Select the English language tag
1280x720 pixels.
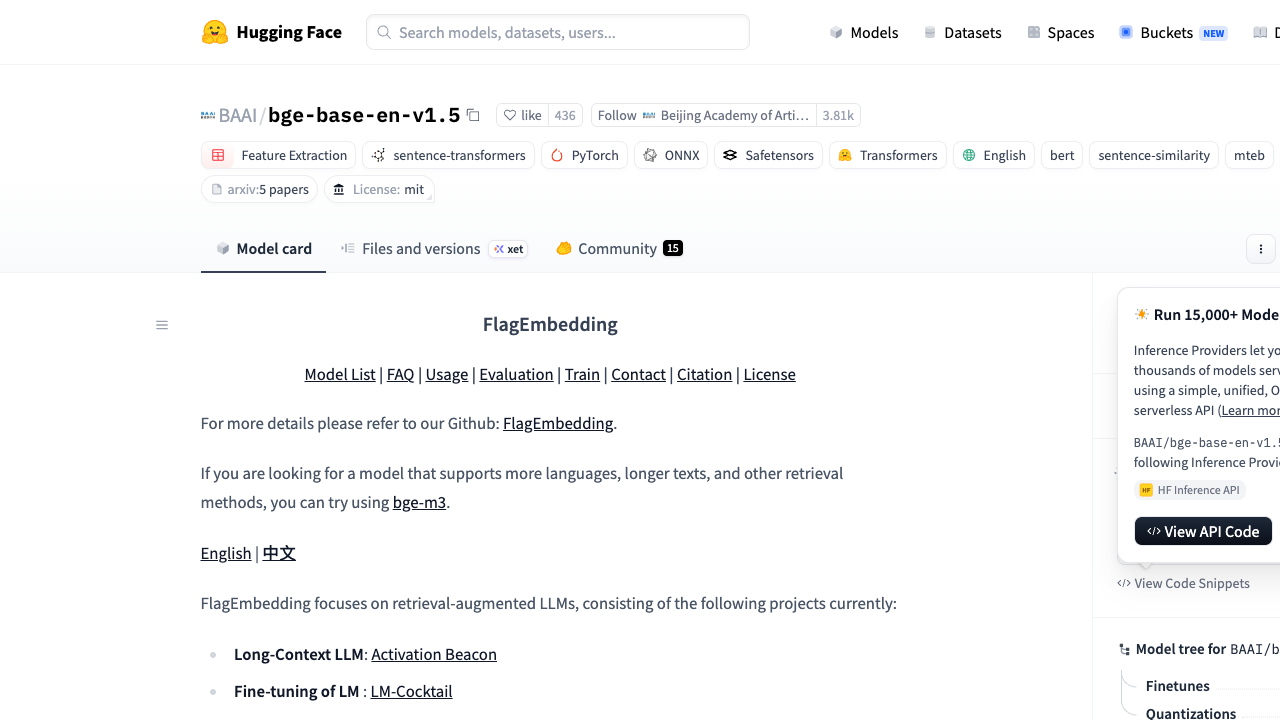pos(994,155)
